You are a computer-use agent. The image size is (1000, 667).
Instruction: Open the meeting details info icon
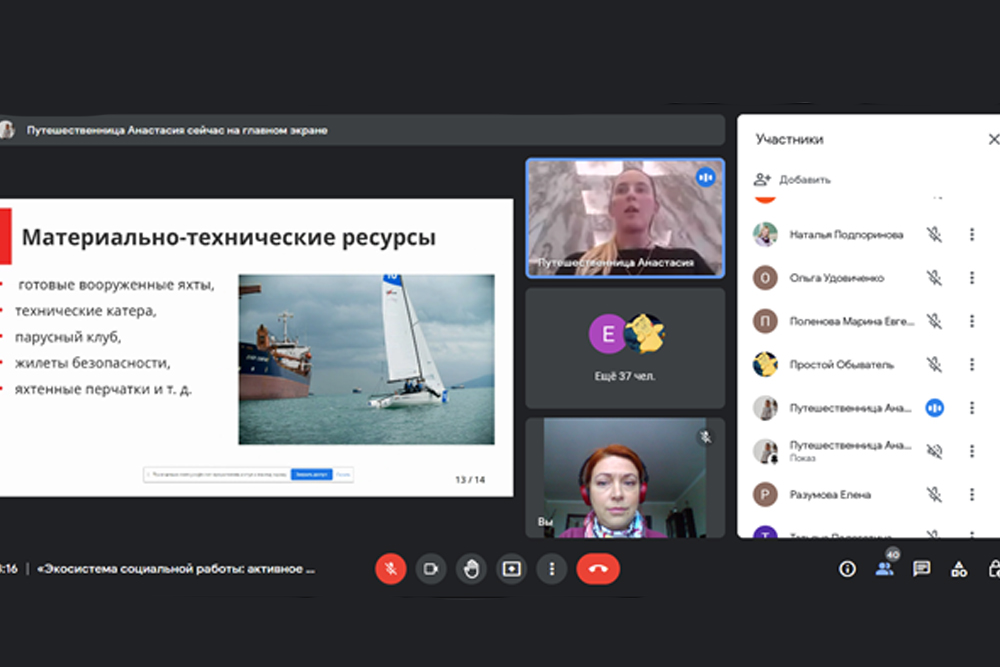coord(847,569)
